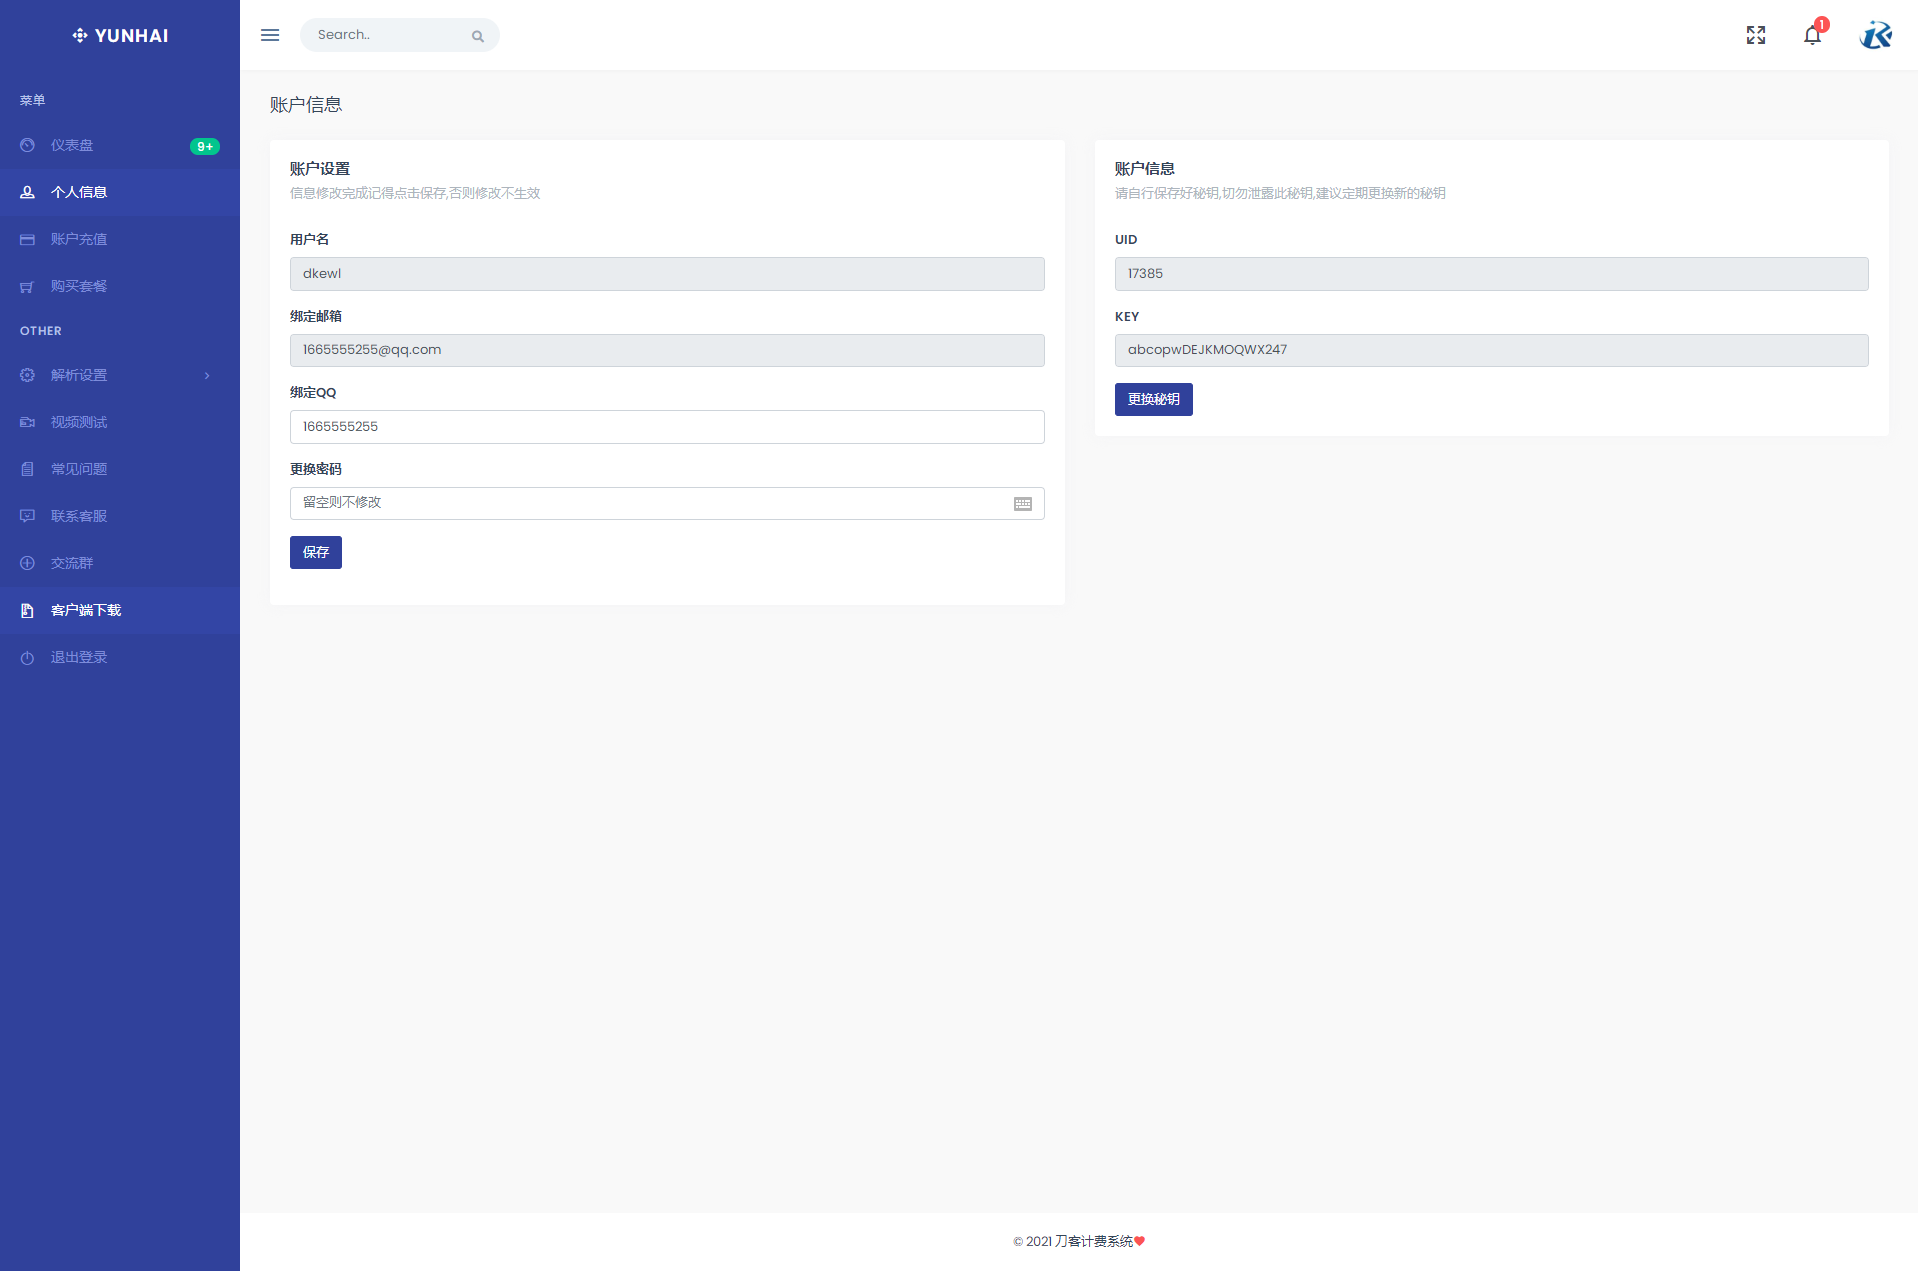Open 视频测试 from the sidebar
Image resolution: width=1918 pixels, height=1271 pixels.
pos(79,422)
